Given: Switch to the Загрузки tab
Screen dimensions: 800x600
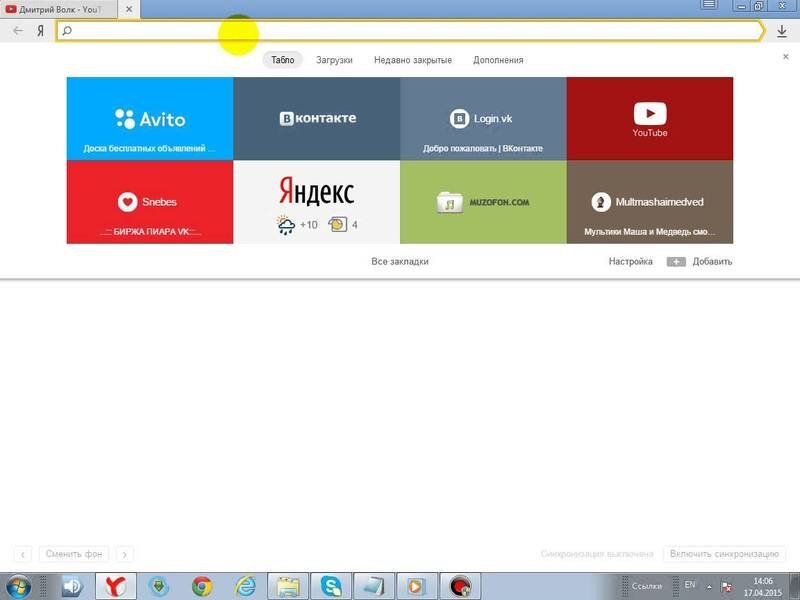Looking at the screenshot, I should coord(334,60).
